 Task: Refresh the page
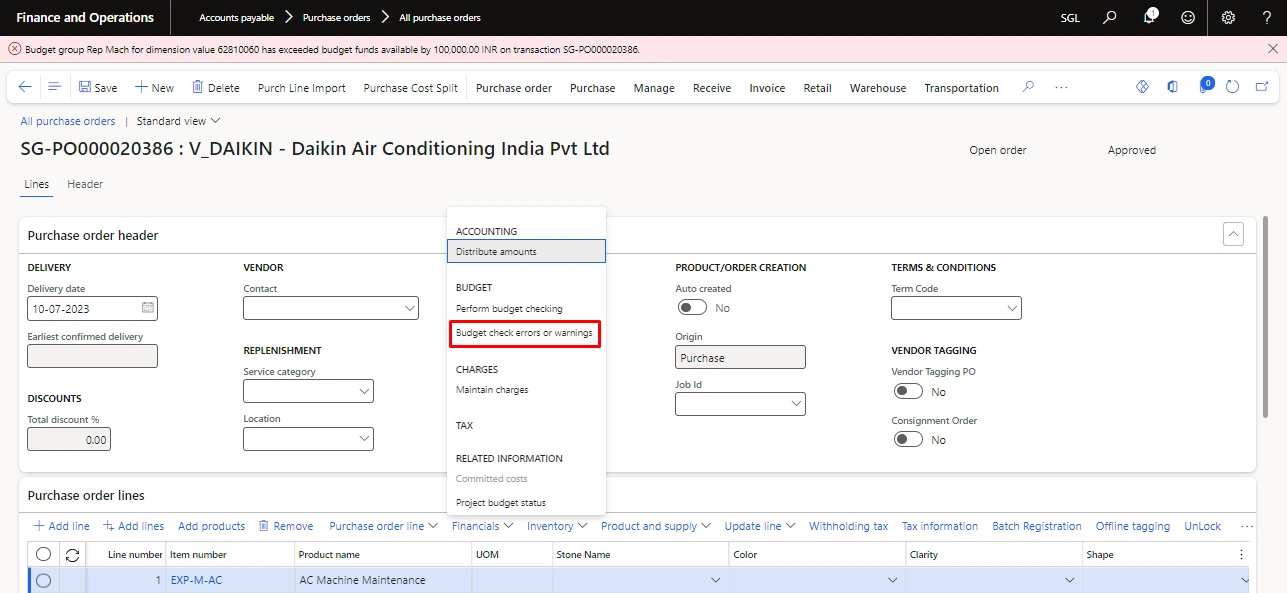point(1232,88)
